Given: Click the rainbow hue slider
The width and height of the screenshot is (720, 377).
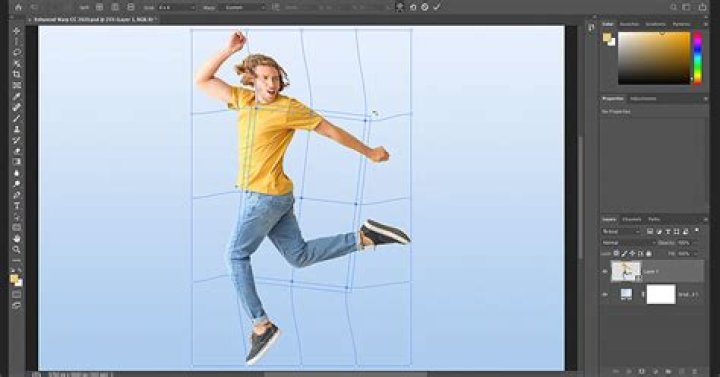Looking at the screenshot, I should coord(698,58).
